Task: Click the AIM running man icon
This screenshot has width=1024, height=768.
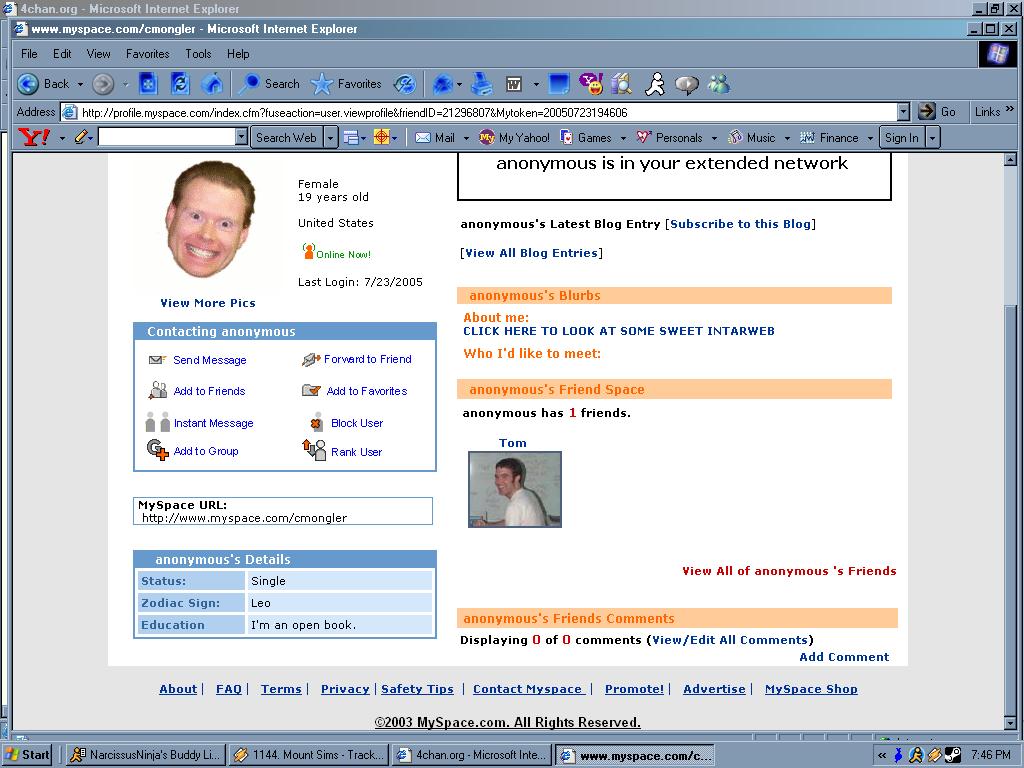Action: pyautogui.click(x=654, y=84)
